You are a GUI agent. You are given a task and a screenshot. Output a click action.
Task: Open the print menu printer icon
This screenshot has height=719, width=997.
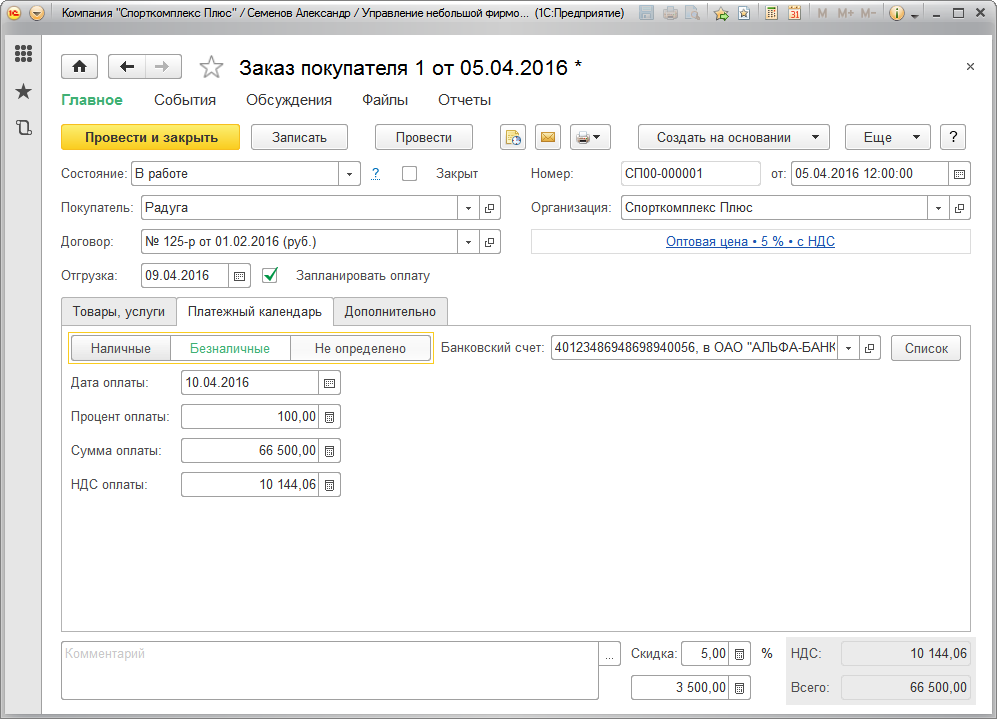pos(590,137)
